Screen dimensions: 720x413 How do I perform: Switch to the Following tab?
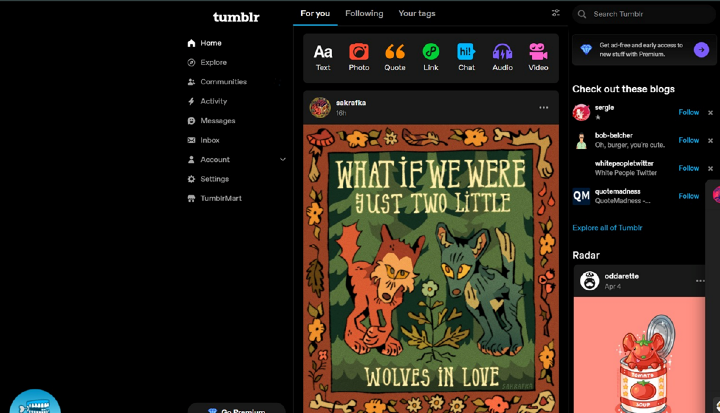364,13
